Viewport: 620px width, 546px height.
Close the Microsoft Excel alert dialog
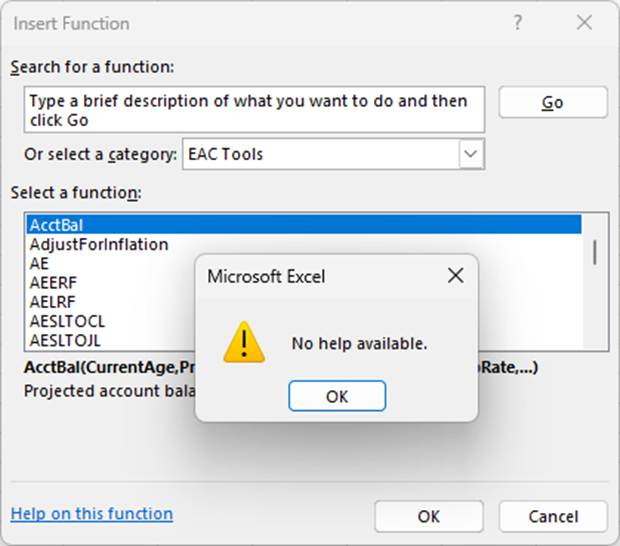(456, 275)
